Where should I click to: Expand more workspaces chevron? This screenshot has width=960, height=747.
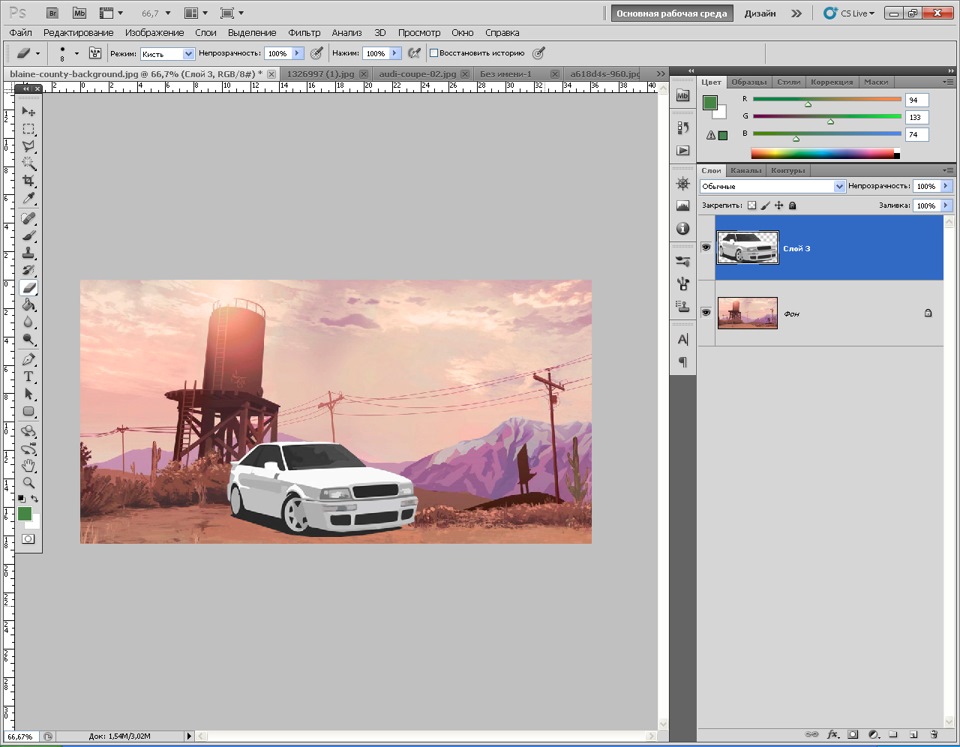click(796, 13)
